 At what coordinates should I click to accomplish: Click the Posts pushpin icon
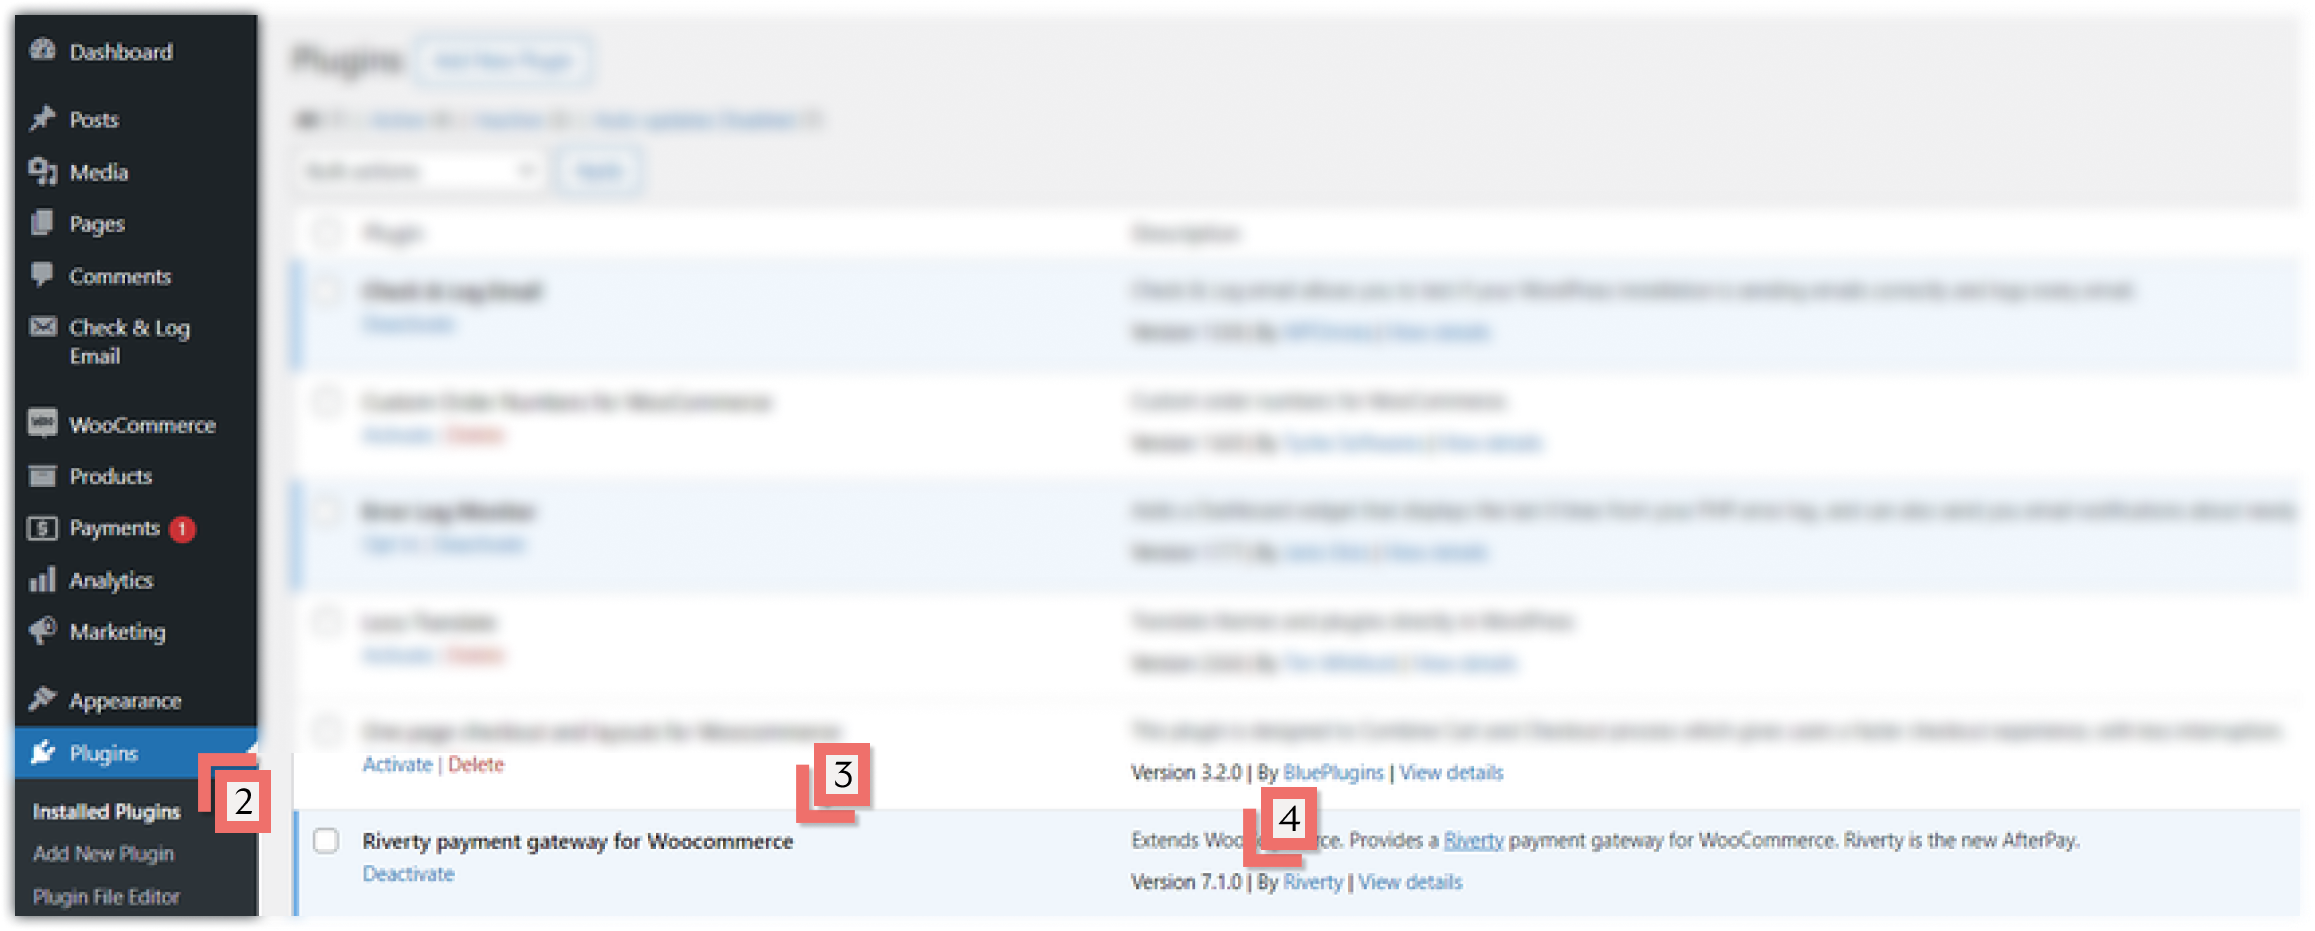[42, 119]
